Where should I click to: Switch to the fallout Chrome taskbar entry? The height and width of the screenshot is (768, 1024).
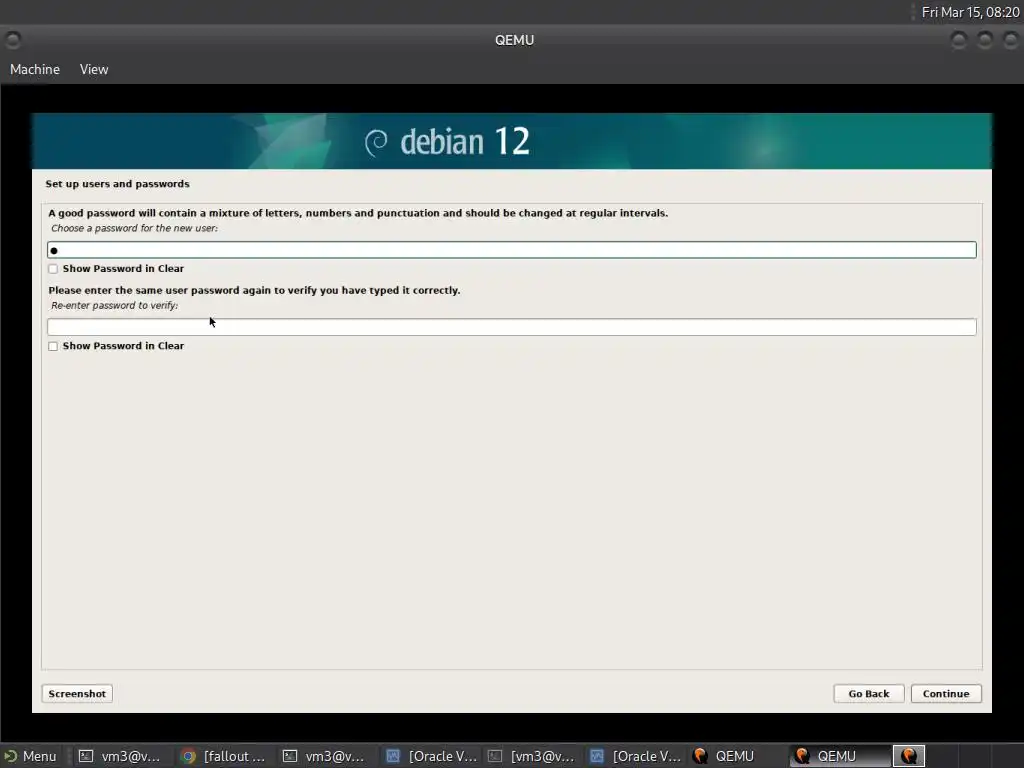[224, 756]
